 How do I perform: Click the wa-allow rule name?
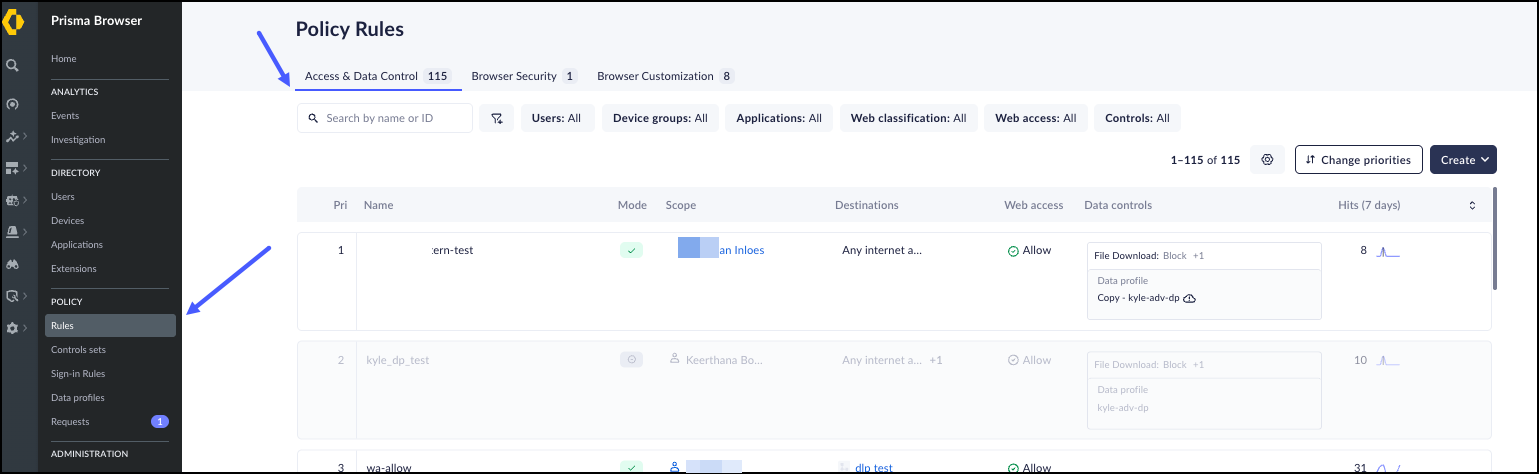click(x=389, y=467)
